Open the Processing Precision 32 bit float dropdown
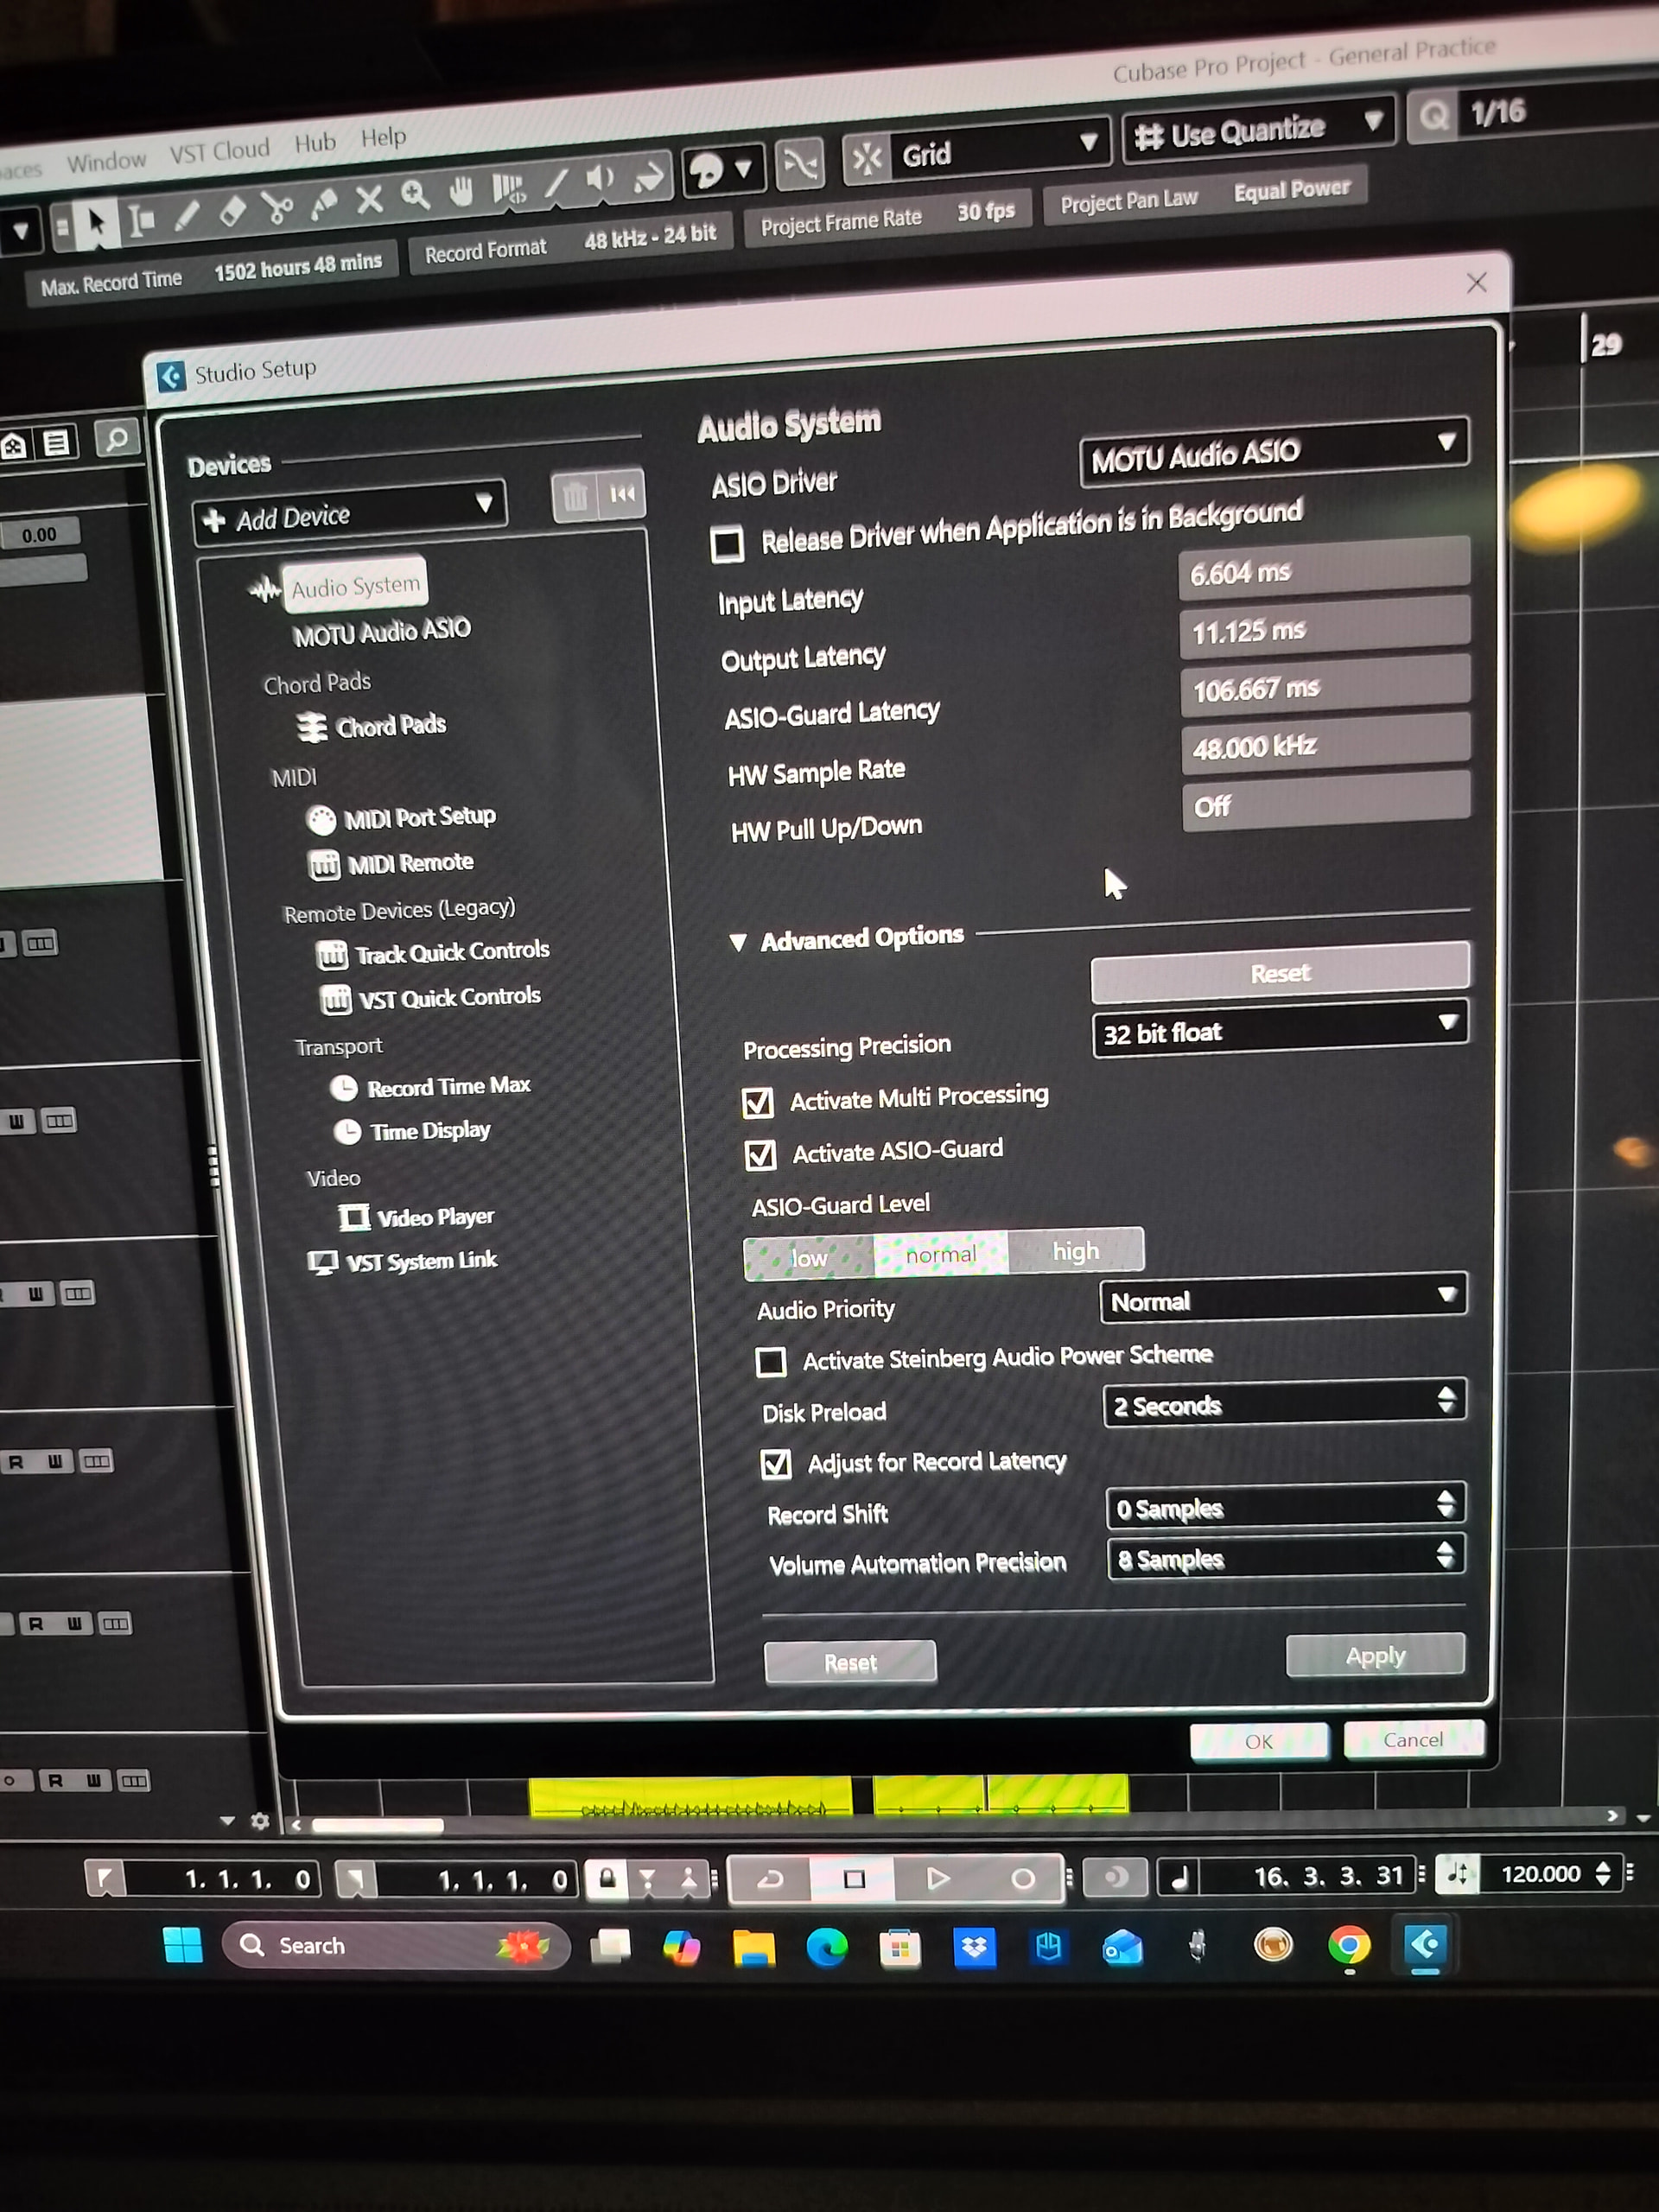The image size is (1659, 2212). pyautogui.click(x=1279, y=1029)
